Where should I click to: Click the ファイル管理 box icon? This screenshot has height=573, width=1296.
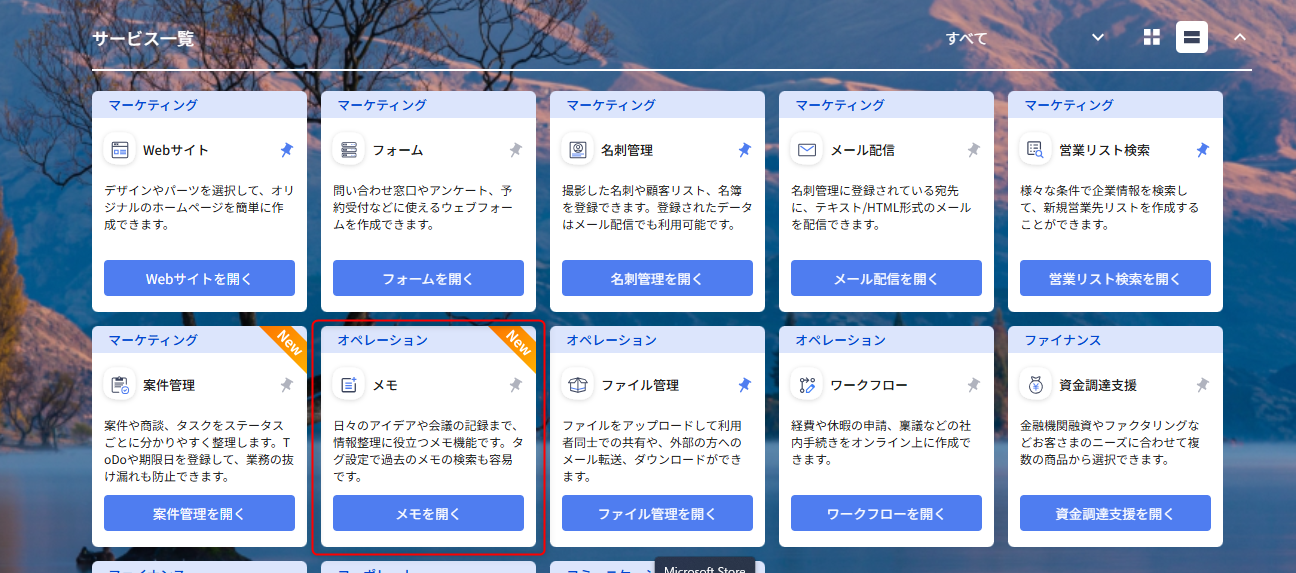[578, 385]
